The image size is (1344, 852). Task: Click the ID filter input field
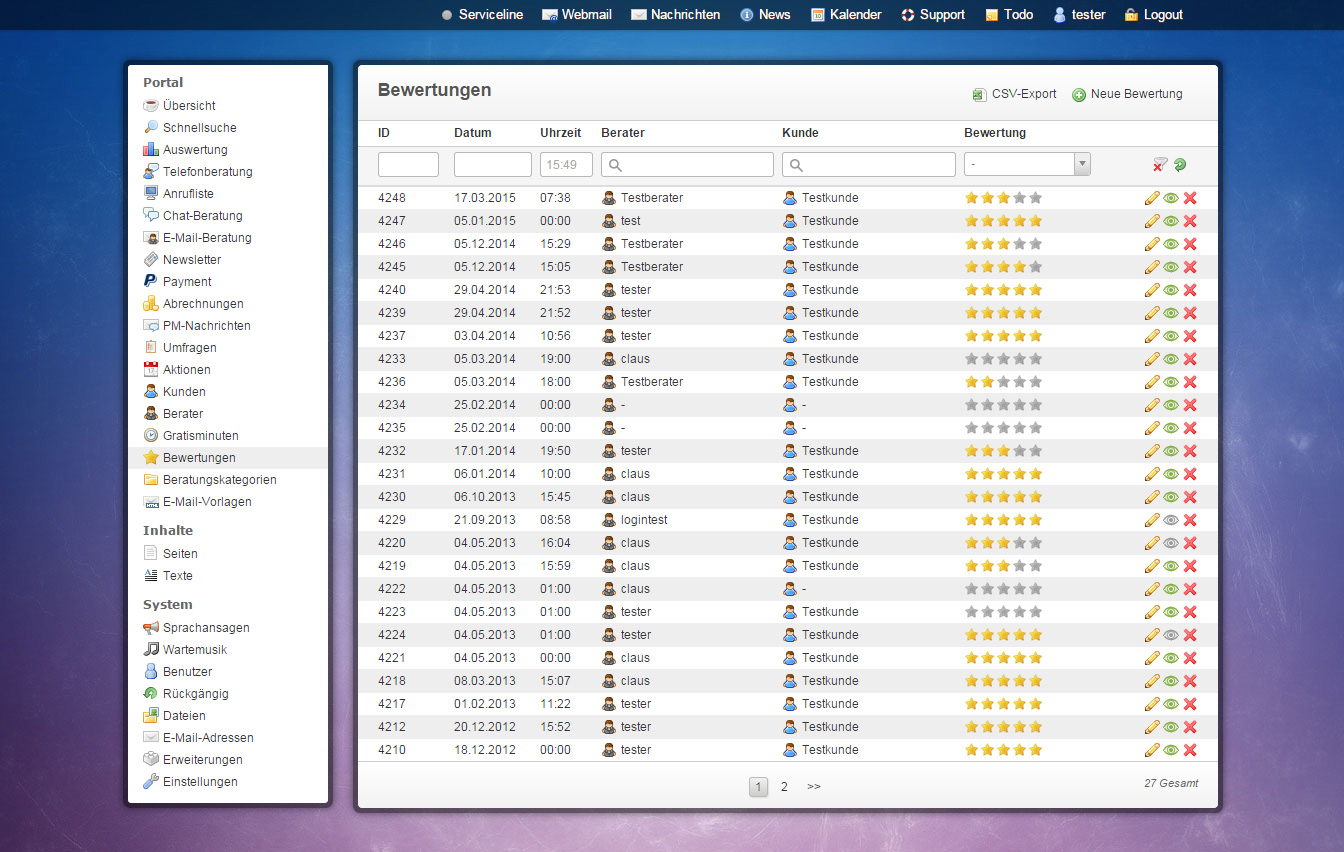pyautogui.click(x=408, y=165)
